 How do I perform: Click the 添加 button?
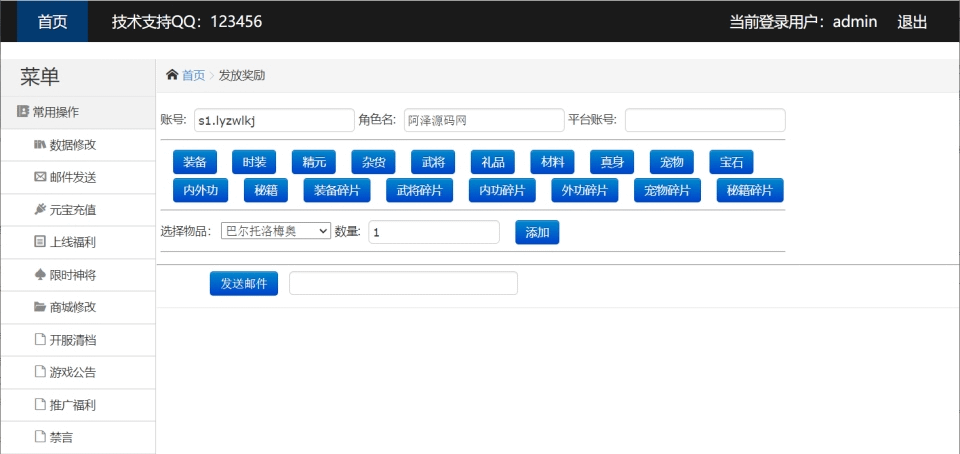click(537, 232)
